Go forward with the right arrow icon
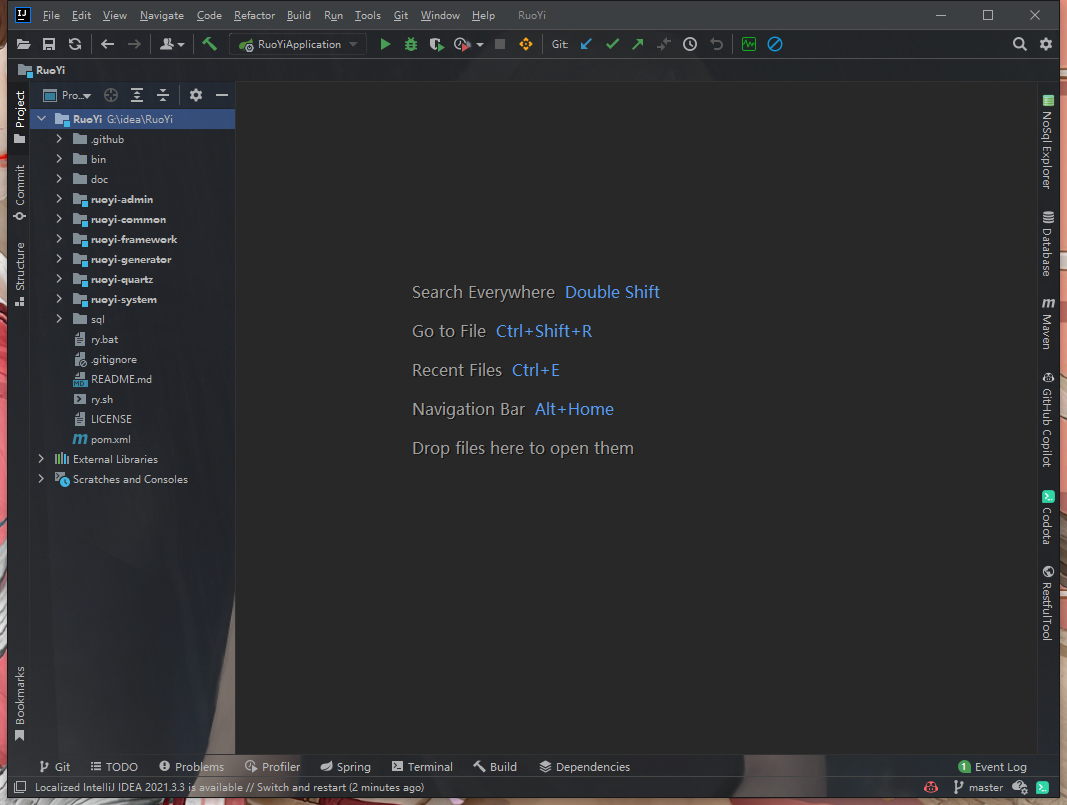 [134, 44]
